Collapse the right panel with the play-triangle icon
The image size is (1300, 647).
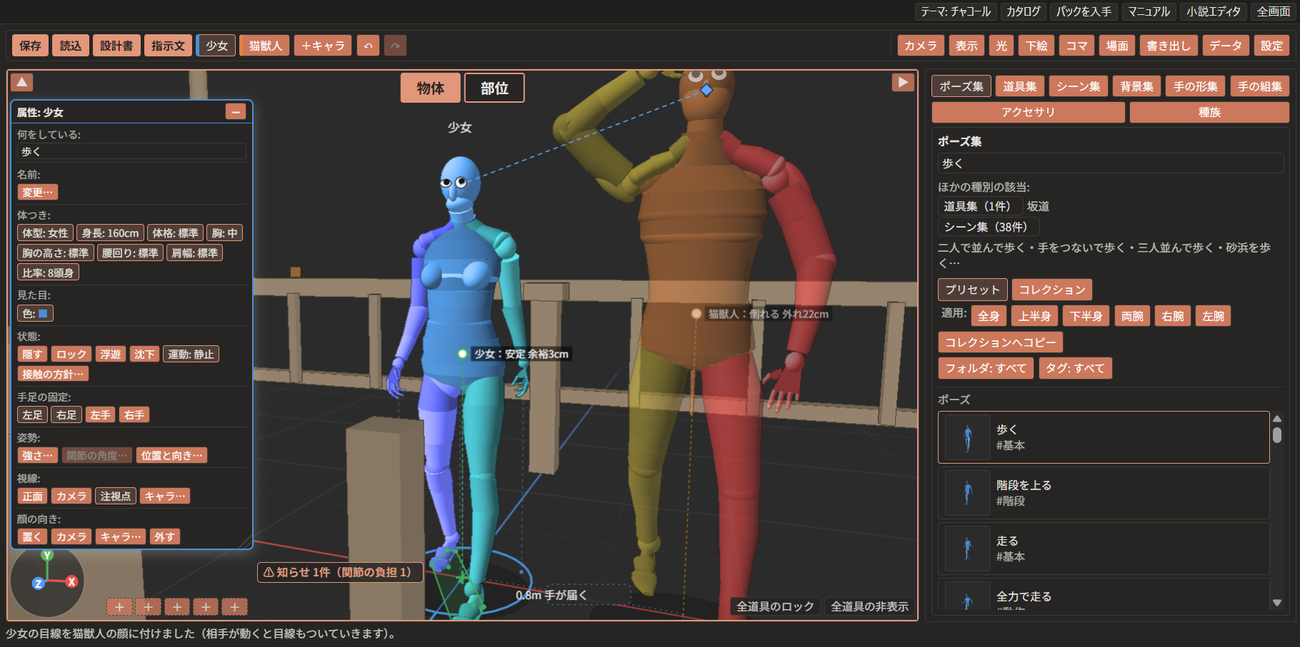(903, 82)
